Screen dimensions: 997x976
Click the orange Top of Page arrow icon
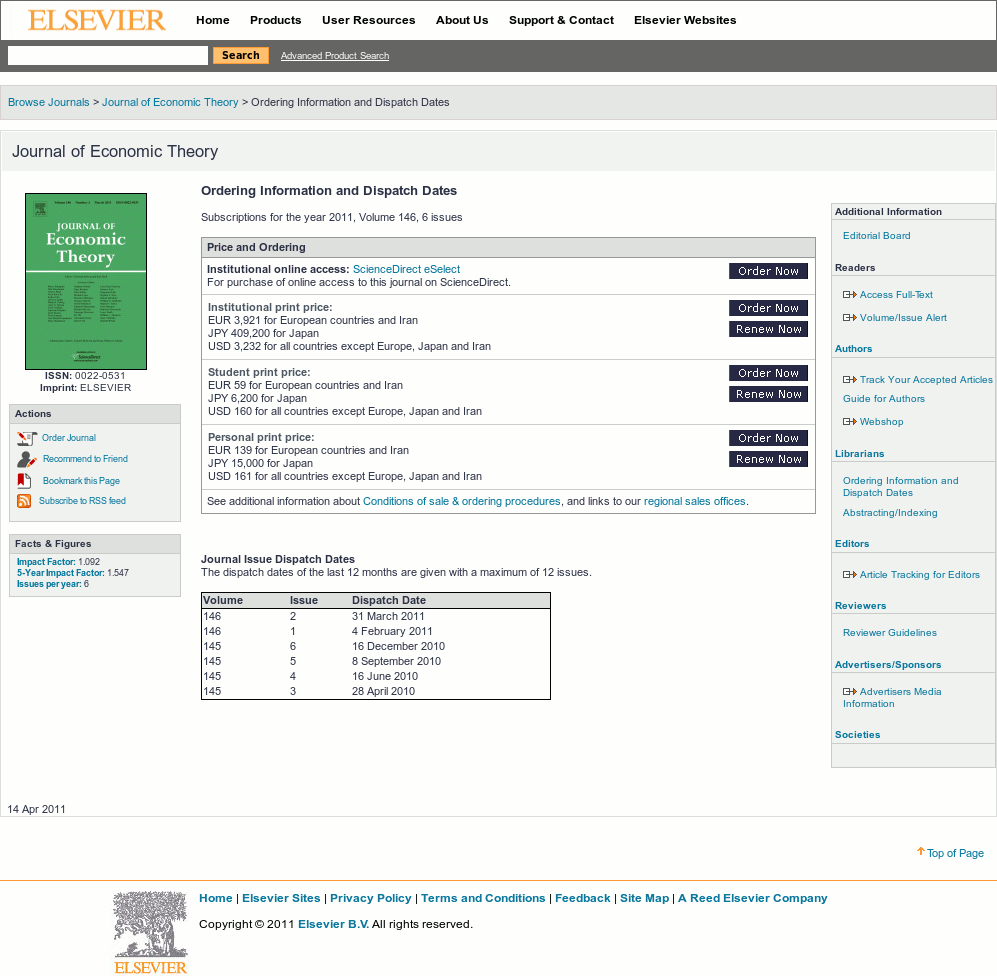(921, 851)
